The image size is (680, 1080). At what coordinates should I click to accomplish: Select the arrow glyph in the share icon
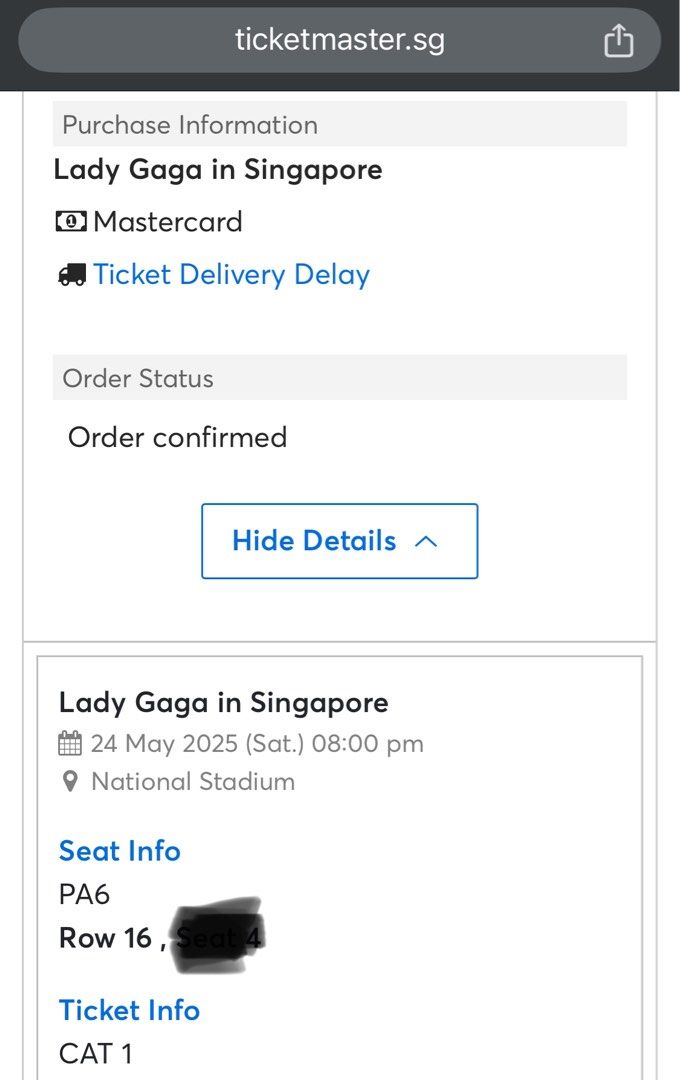tap(618, 36)
